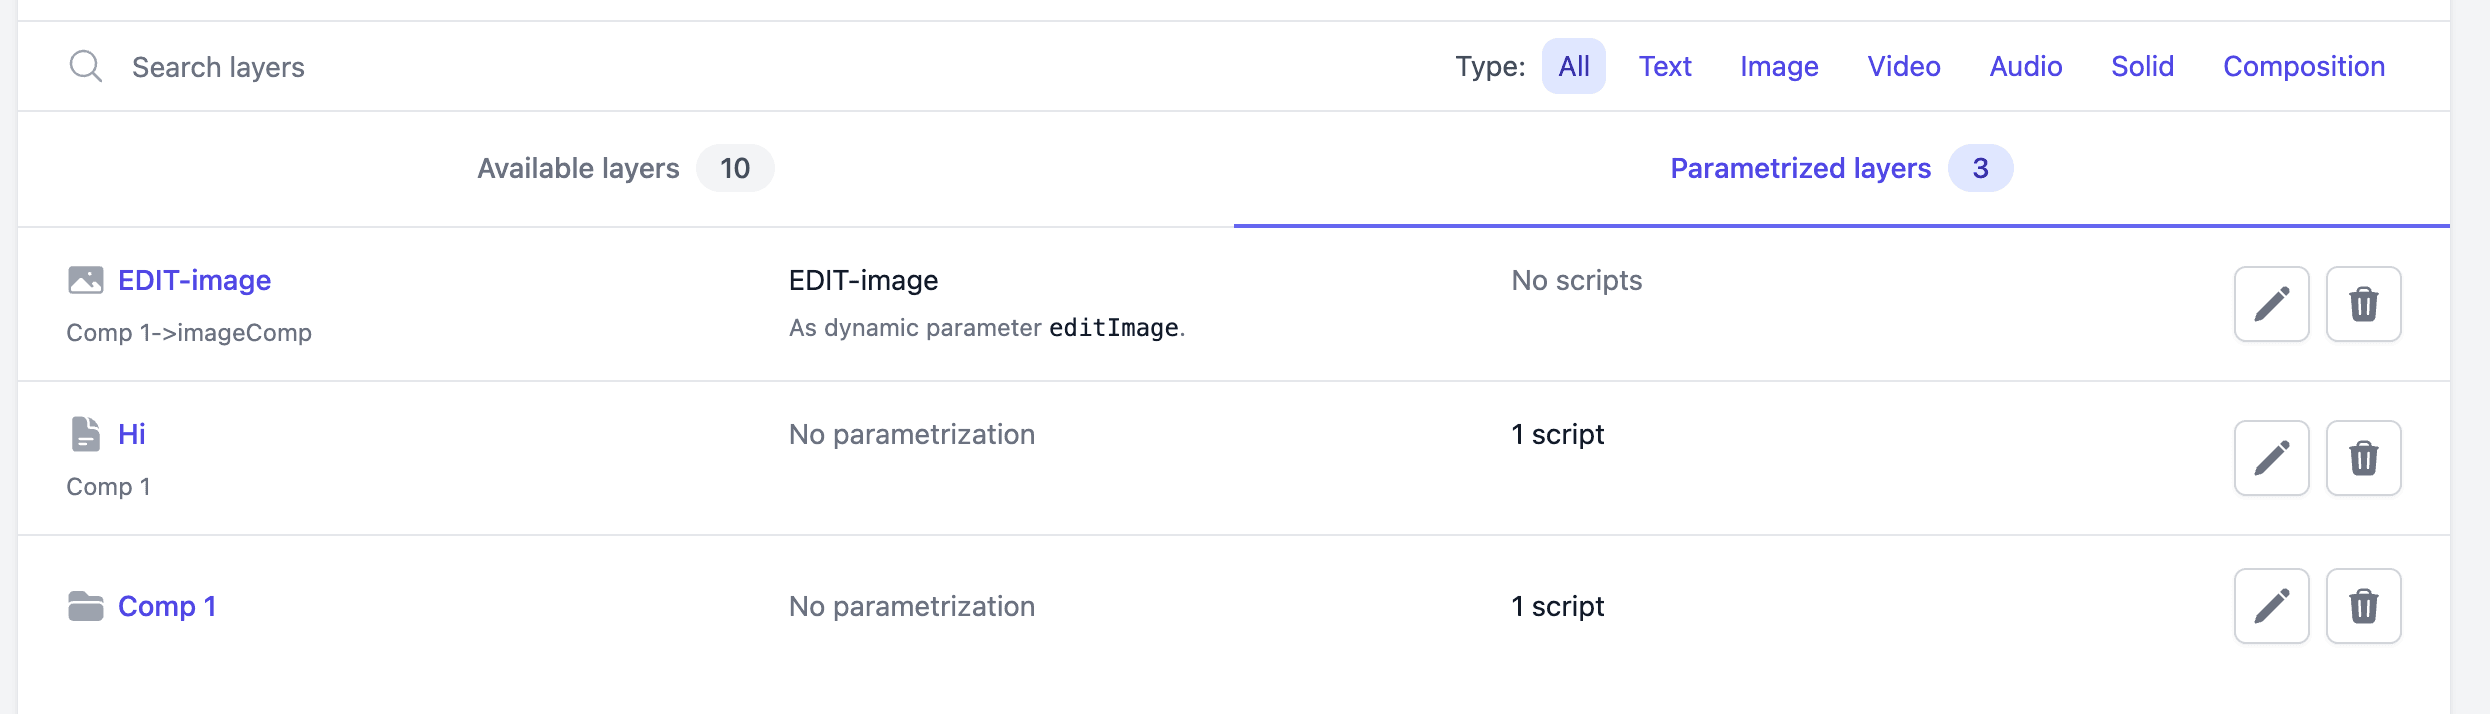The height and width of the screenshot is (714, 2490).
Task: Click the Comp 1->imageComp path text
Action: [x=189, y=332]
